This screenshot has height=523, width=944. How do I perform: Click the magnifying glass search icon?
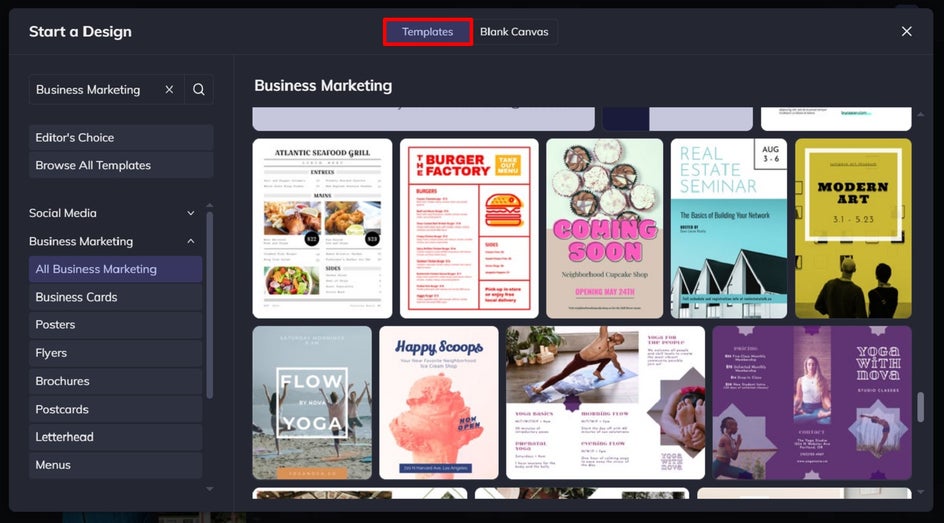coord(199,90)
